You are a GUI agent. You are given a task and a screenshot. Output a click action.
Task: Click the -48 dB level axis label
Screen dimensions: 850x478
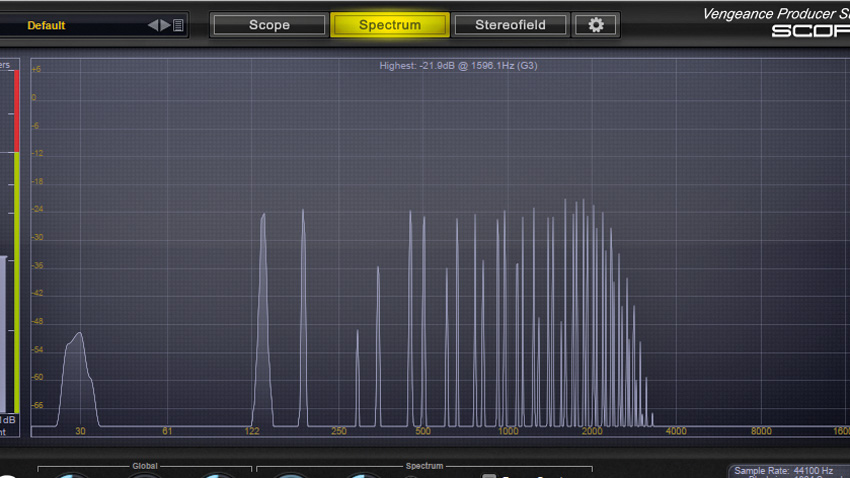click(37, 321)
